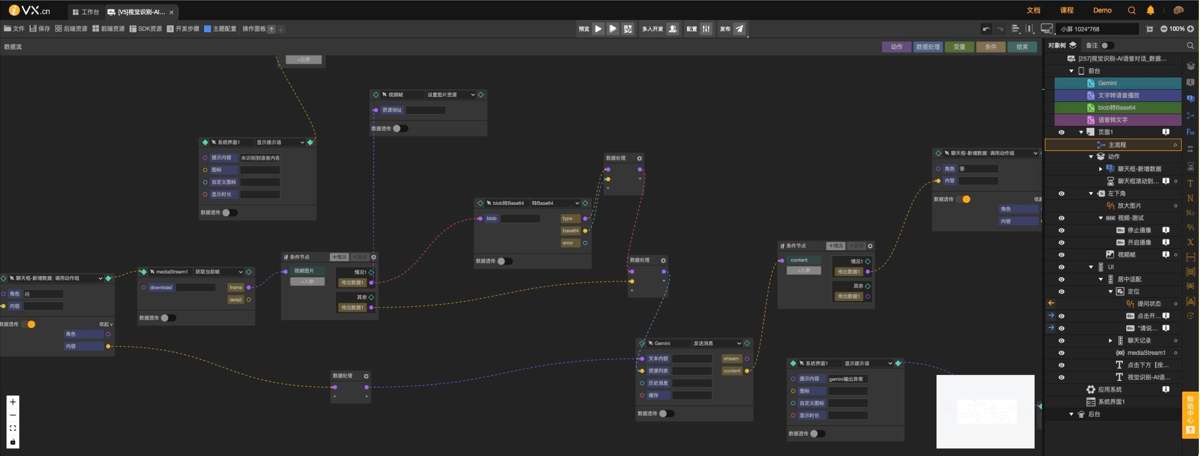Open 前端资源 in toolbar

109,29
